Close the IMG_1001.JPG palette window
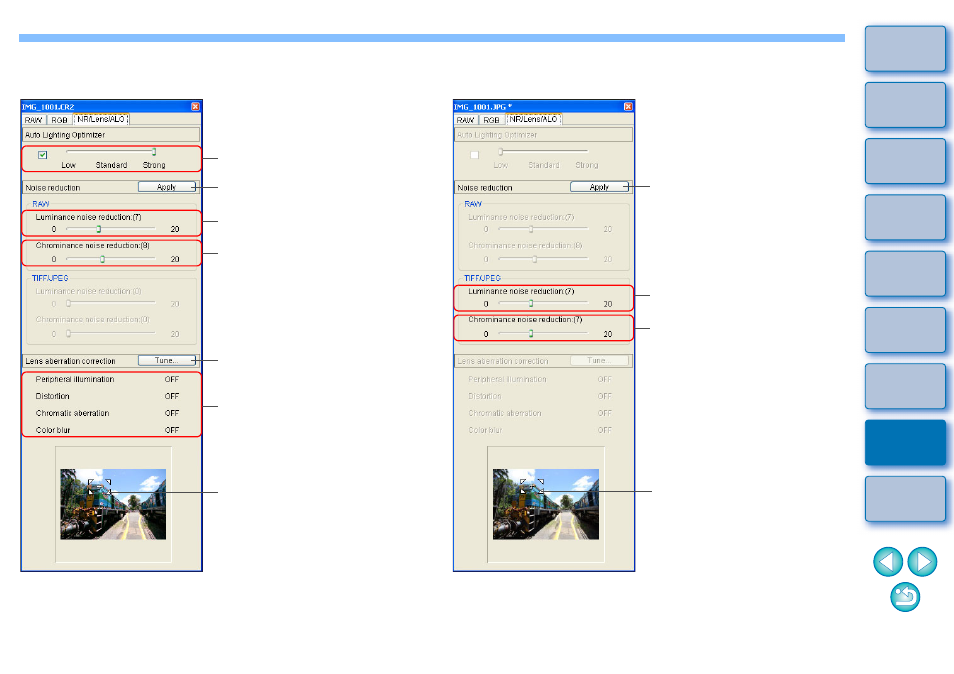 [x=628, y=106]
